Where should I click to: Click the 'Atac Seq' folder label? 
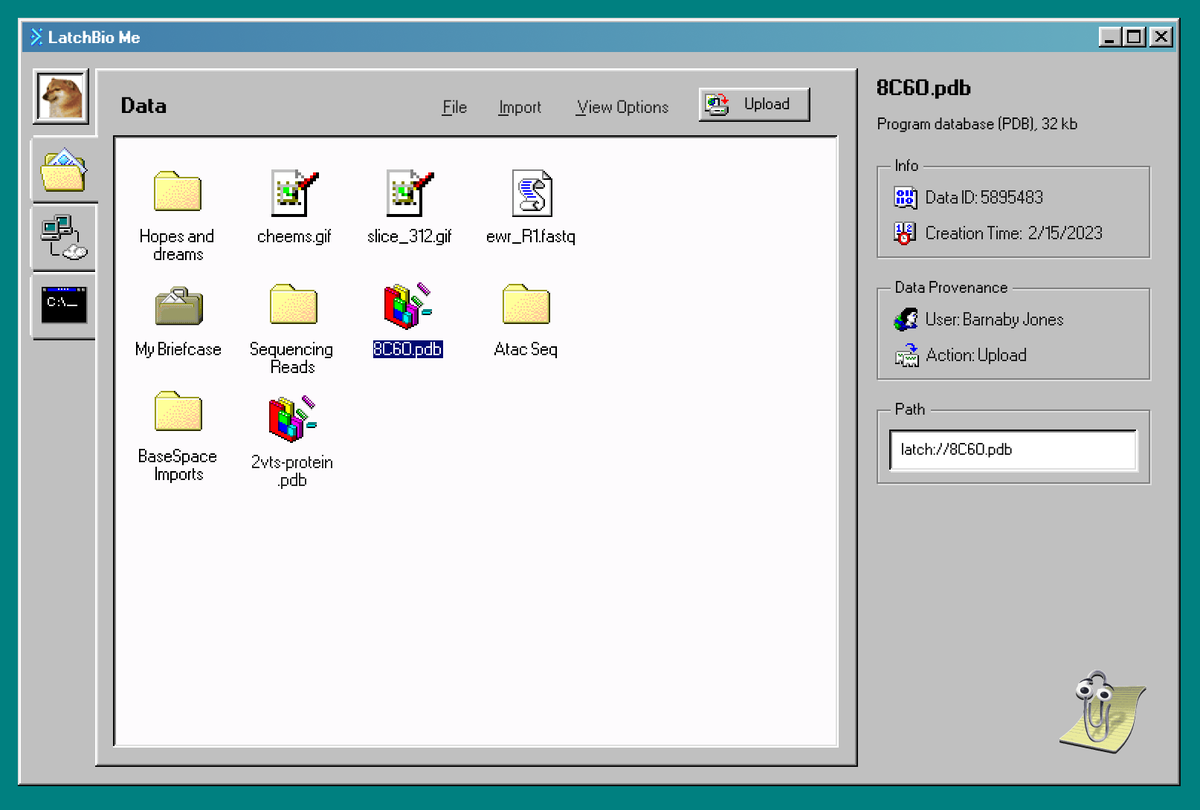[x=526, y=349]
